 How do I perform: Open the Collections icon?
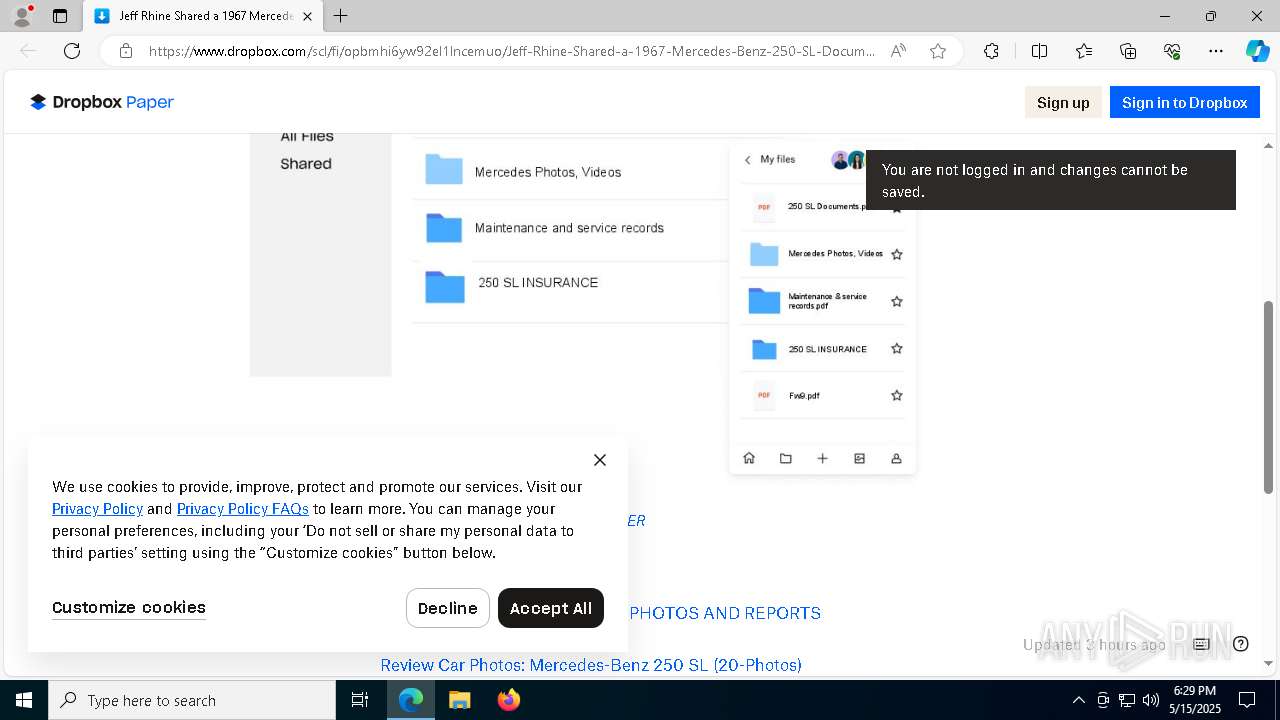(x=1128, y=51)
